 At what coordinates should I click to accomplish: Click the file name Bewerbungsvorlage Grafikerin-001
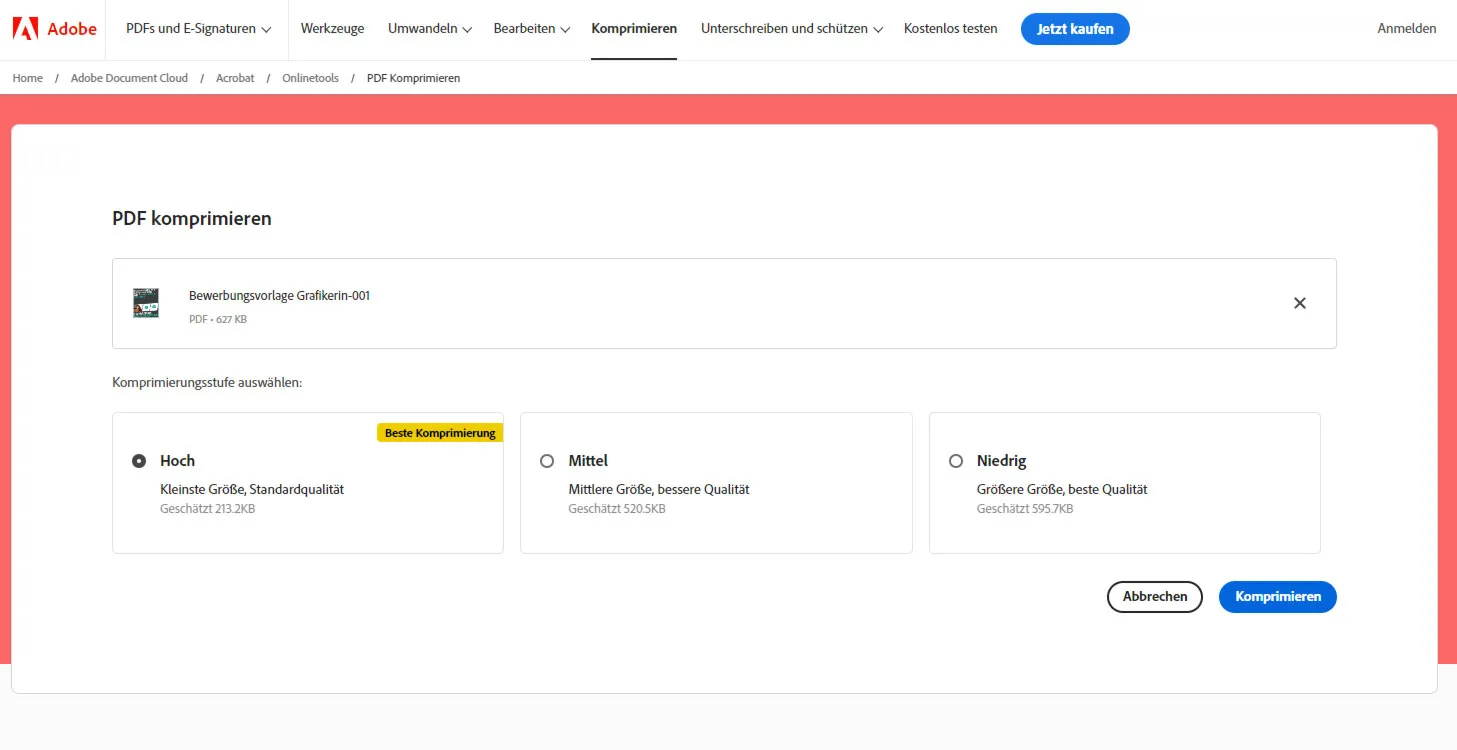click(x=279, y=296)
